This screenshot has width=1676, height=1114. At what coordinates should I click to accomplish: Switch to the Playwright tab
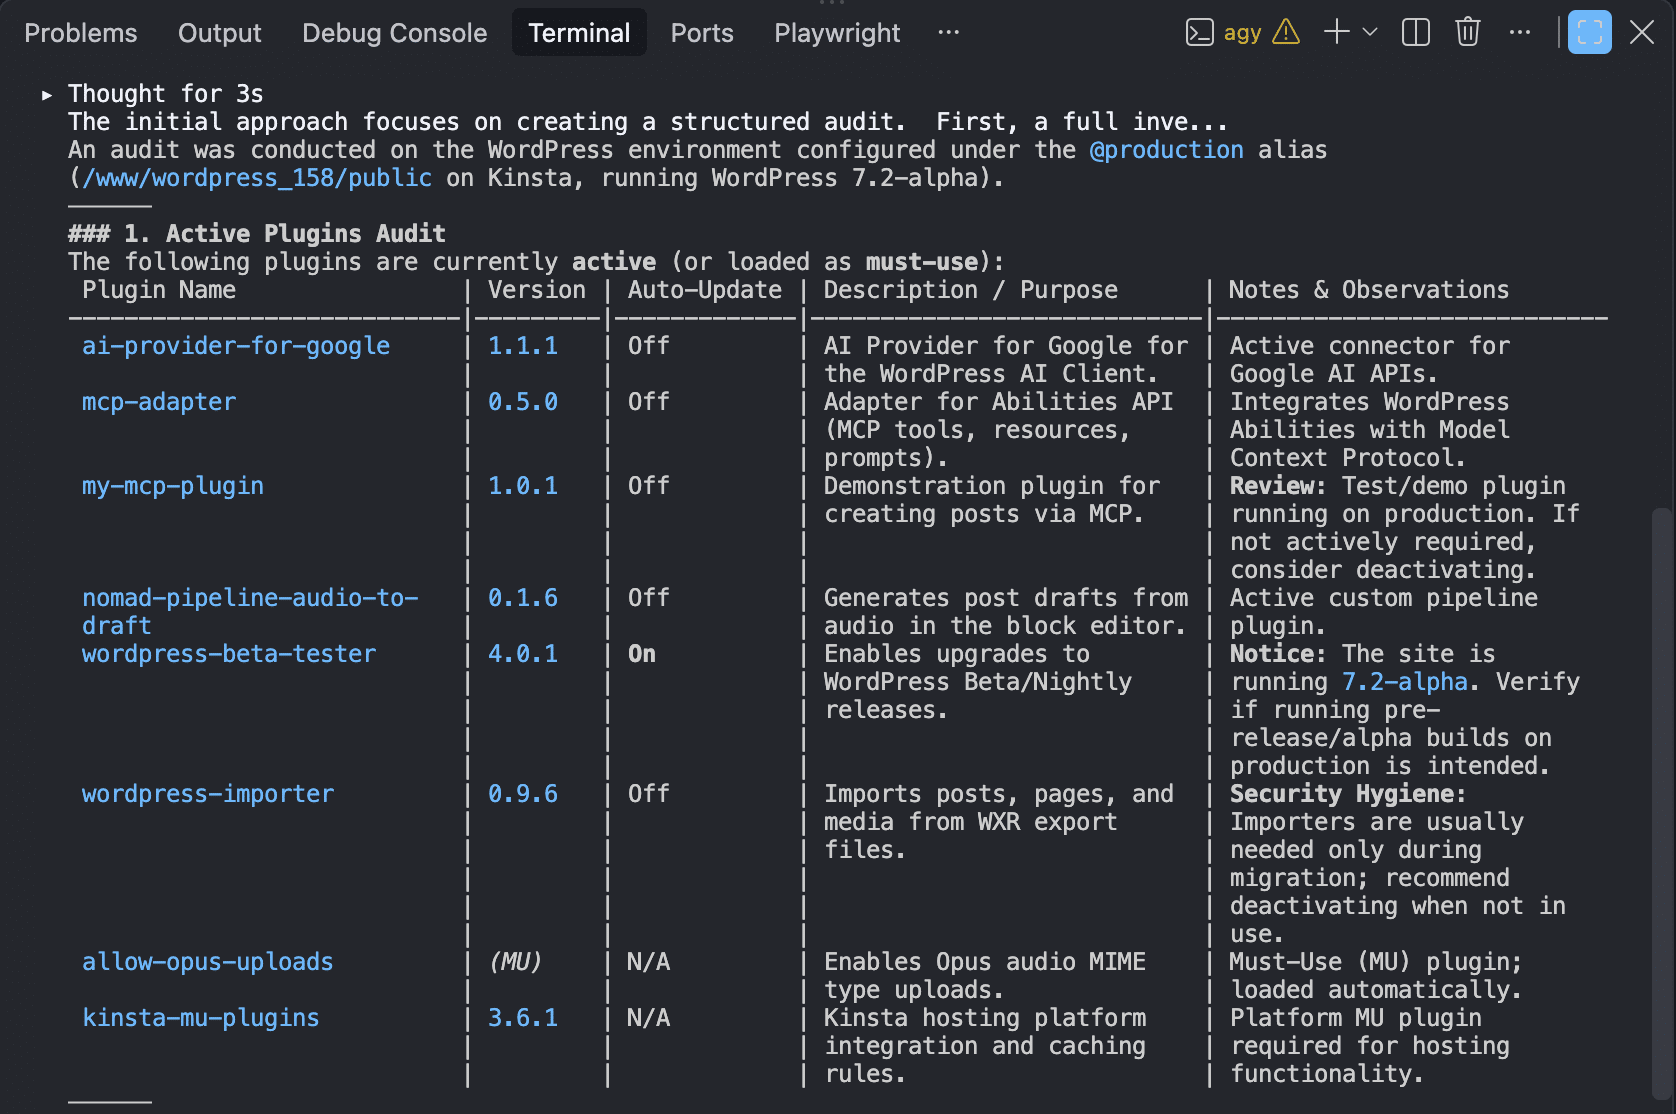point(837,33)
